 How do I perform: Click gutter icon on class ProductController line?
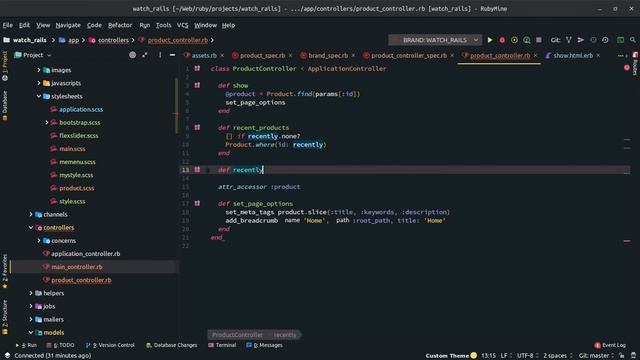click(x=197, y=69)
